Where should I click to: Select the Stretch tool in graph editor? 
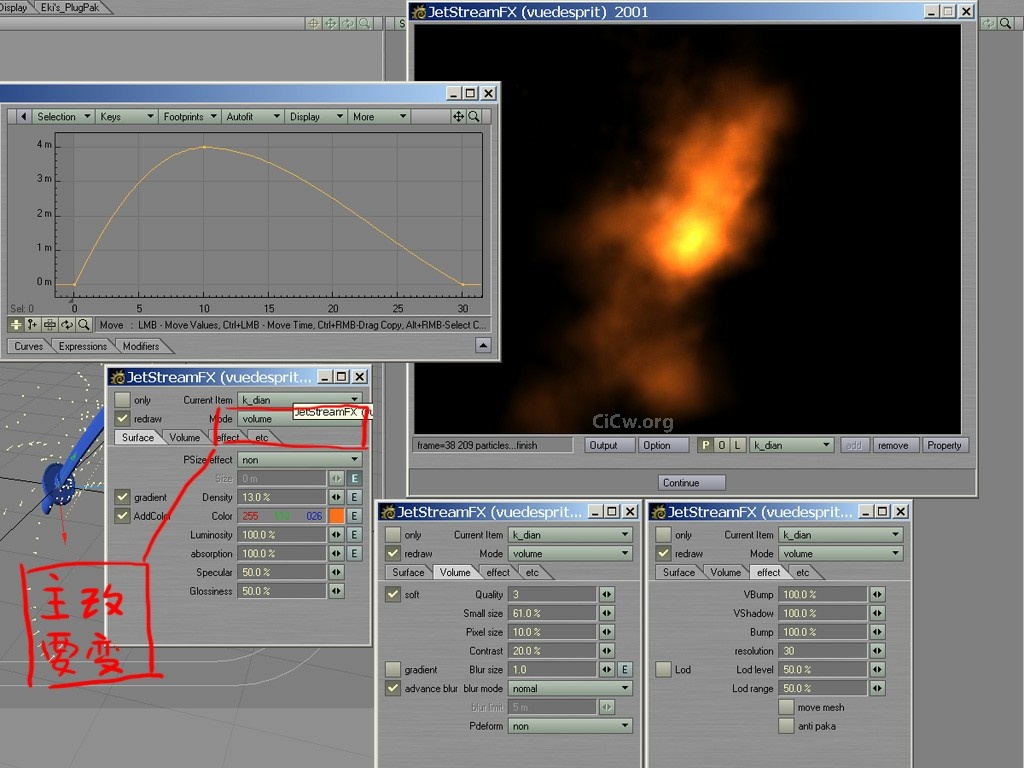click(x=50, y=325)
